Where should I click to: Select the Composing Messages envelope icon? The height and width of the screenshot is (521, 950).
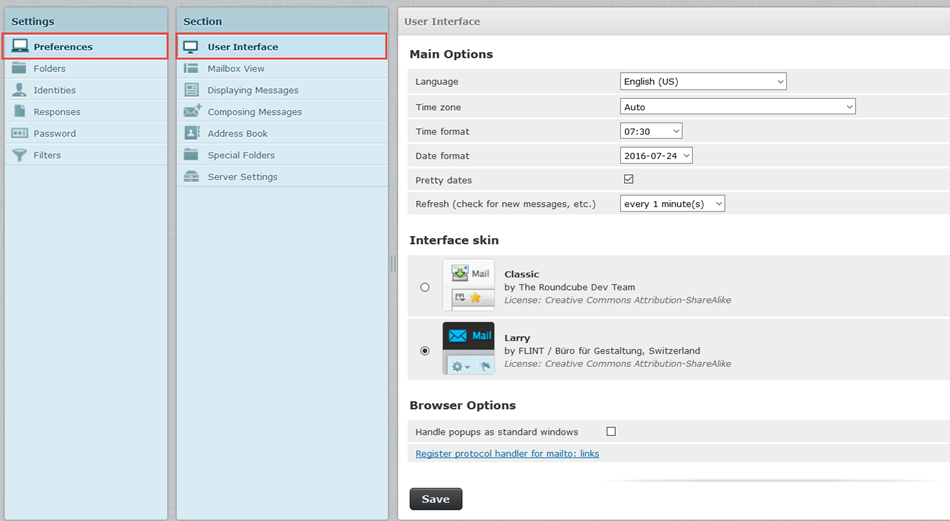pyautogui.click(x=192, y=111)
